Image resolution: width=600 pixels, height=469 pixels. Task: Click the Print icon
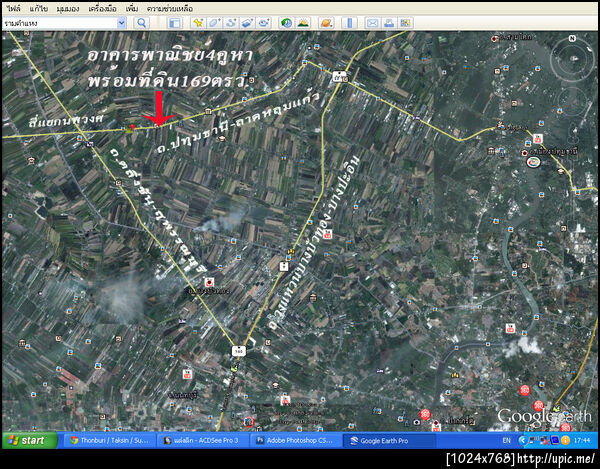[x=389, y=23]
